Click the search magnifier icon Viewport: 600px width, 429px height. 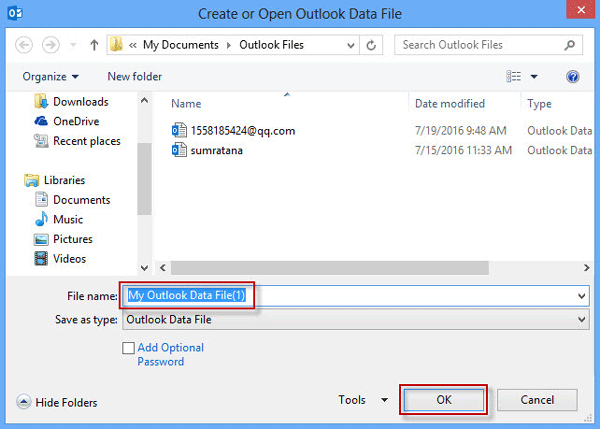[x=569, y=45]
